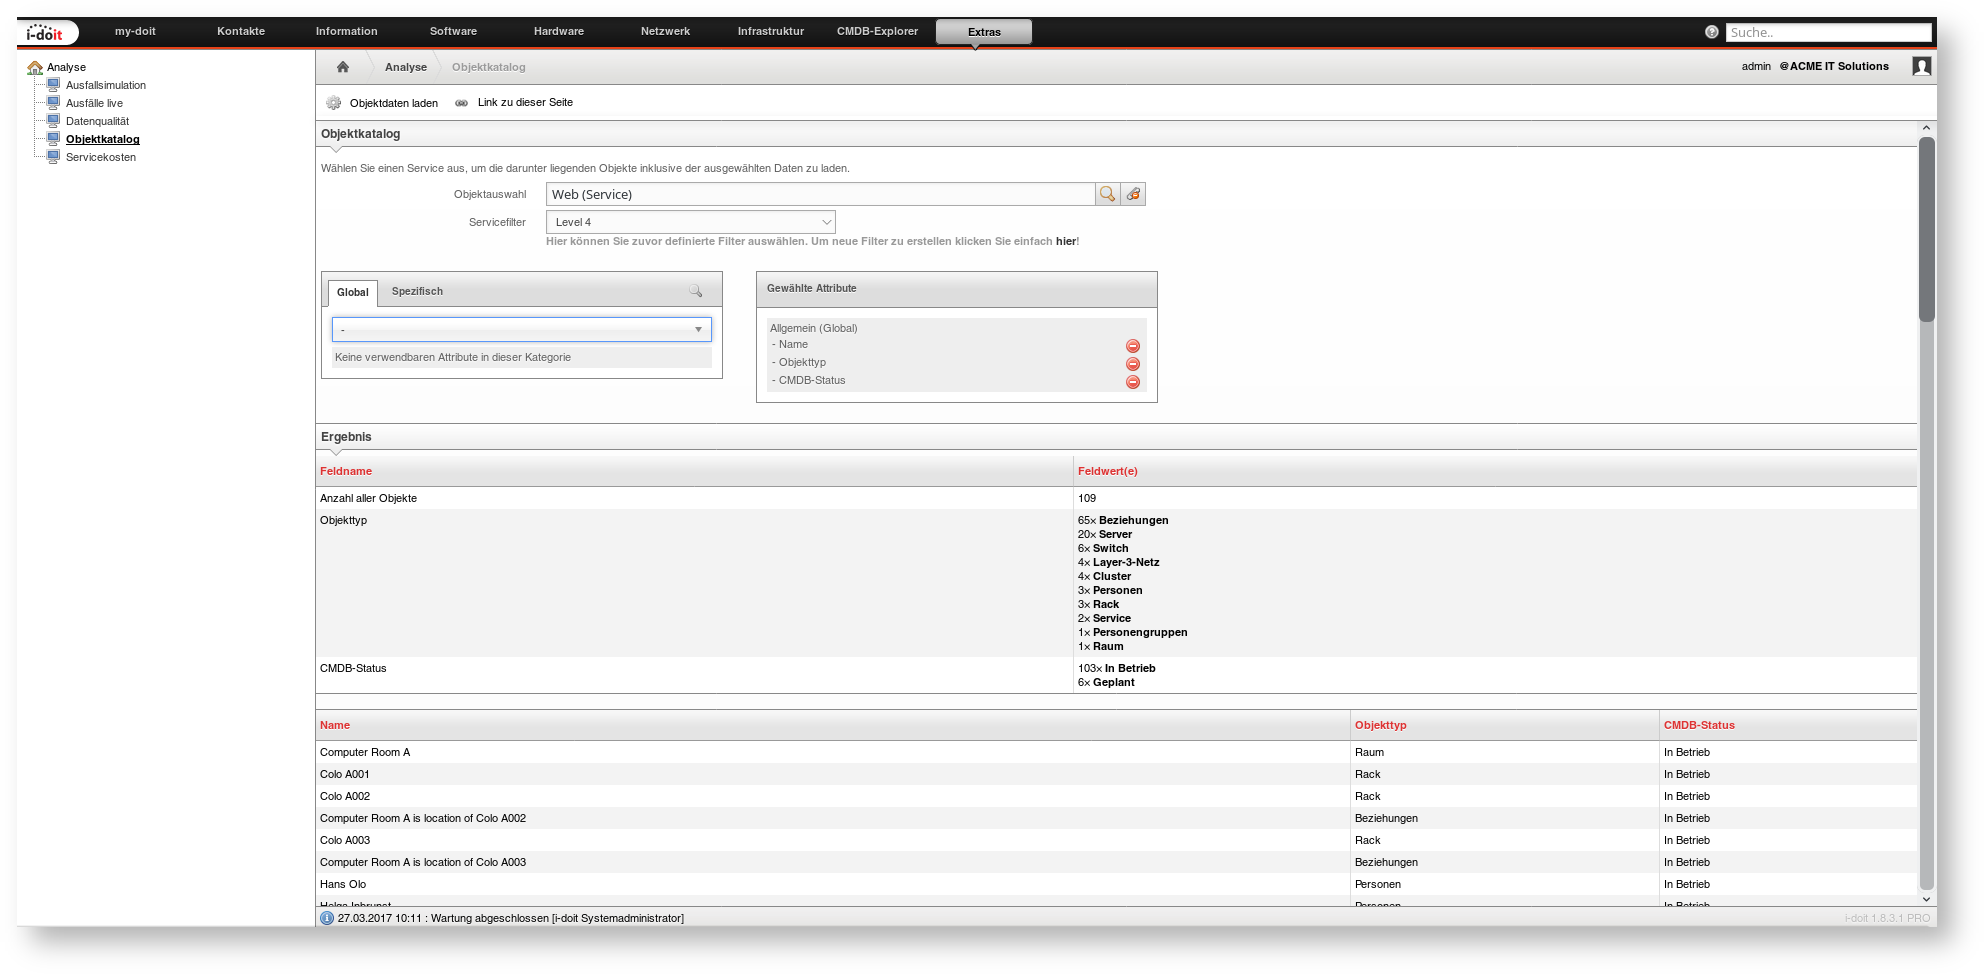Open the Kontakte menu
The image size is (1985, 975).
pyautogui.click(x=241, y=31)
